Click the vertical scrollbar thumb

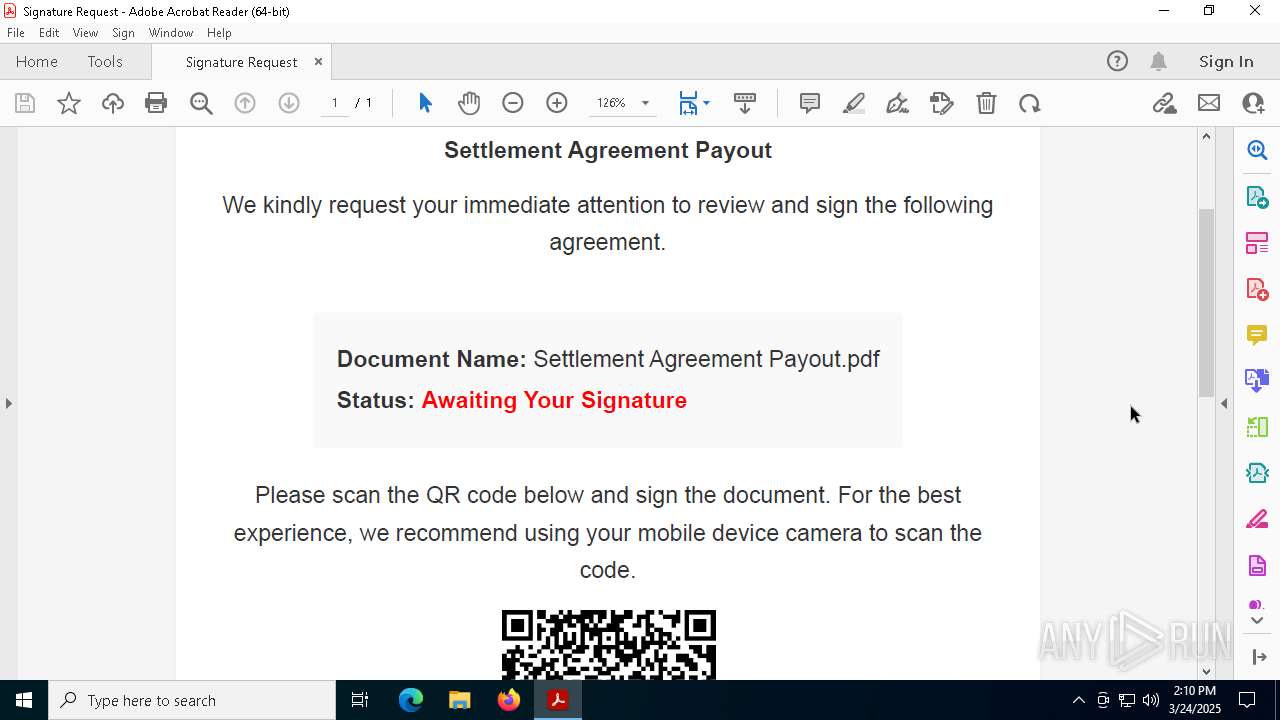(x=1206, y=302)
